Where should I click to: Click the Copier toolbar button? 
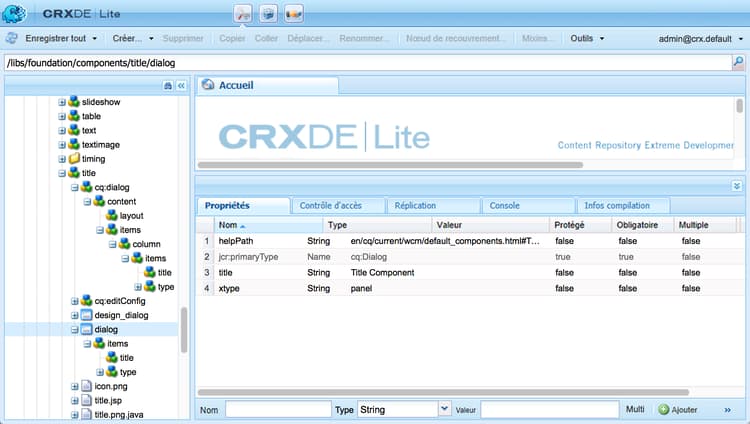pyautogui.click(x=232, y=38)
